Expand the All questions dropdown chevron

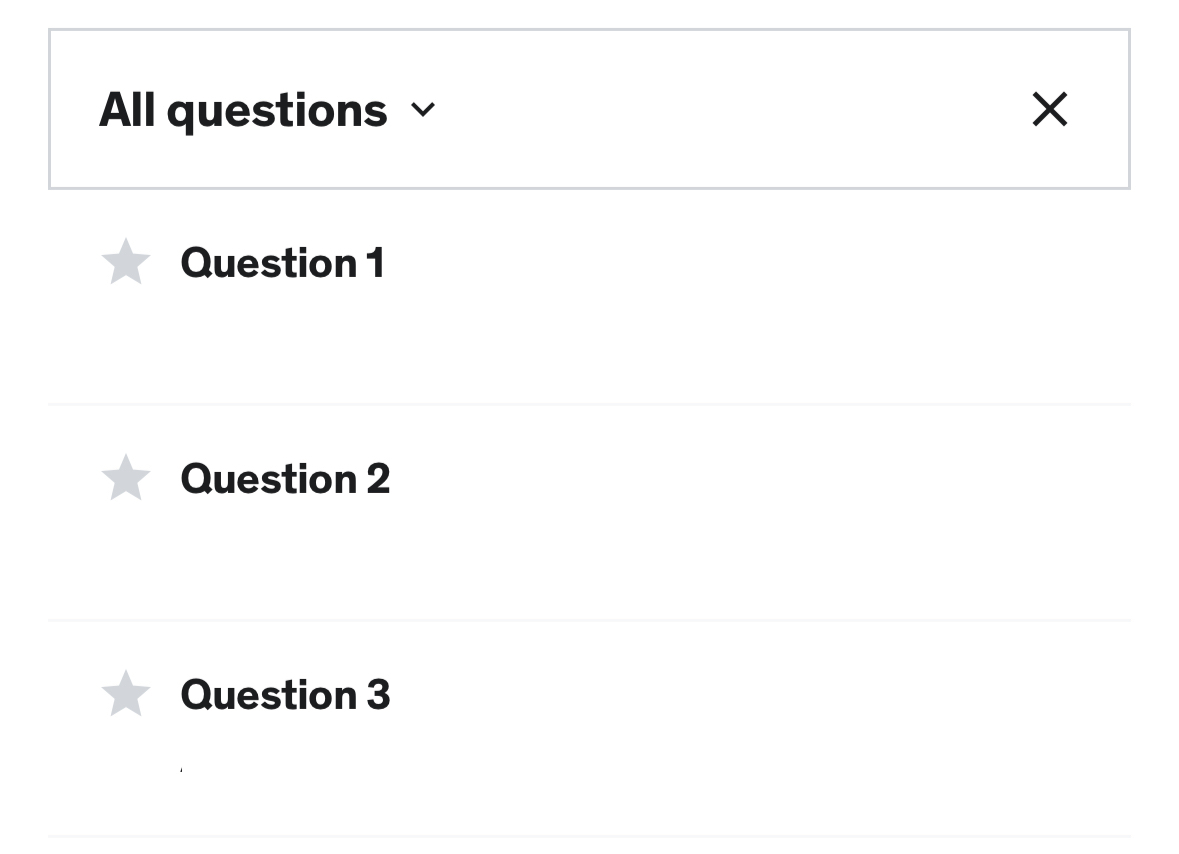(x=423, y=110)
